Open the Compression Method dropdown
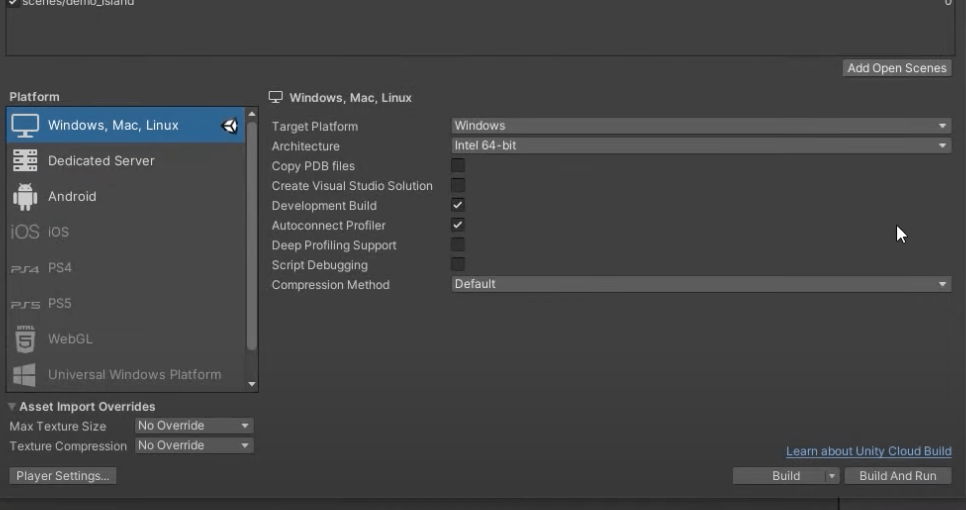Screen dimensions: 966x510 (x=701, y=284)
